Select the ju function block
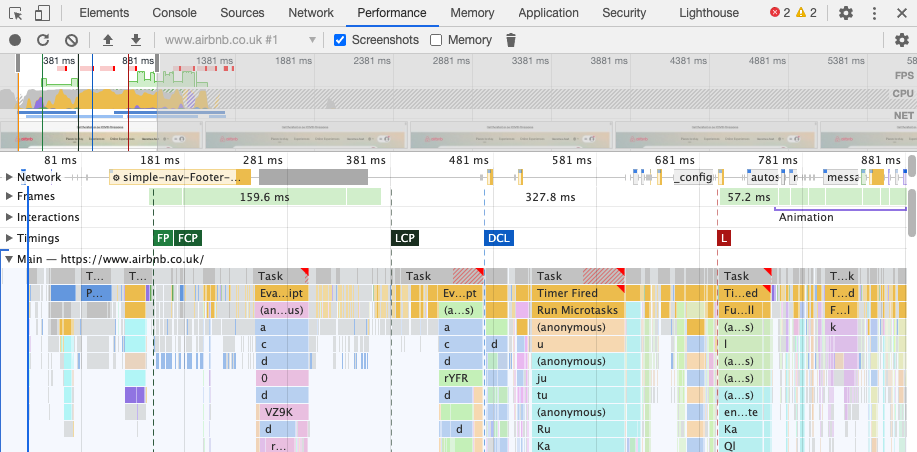917x452 pixels. [x=578, y=378]
